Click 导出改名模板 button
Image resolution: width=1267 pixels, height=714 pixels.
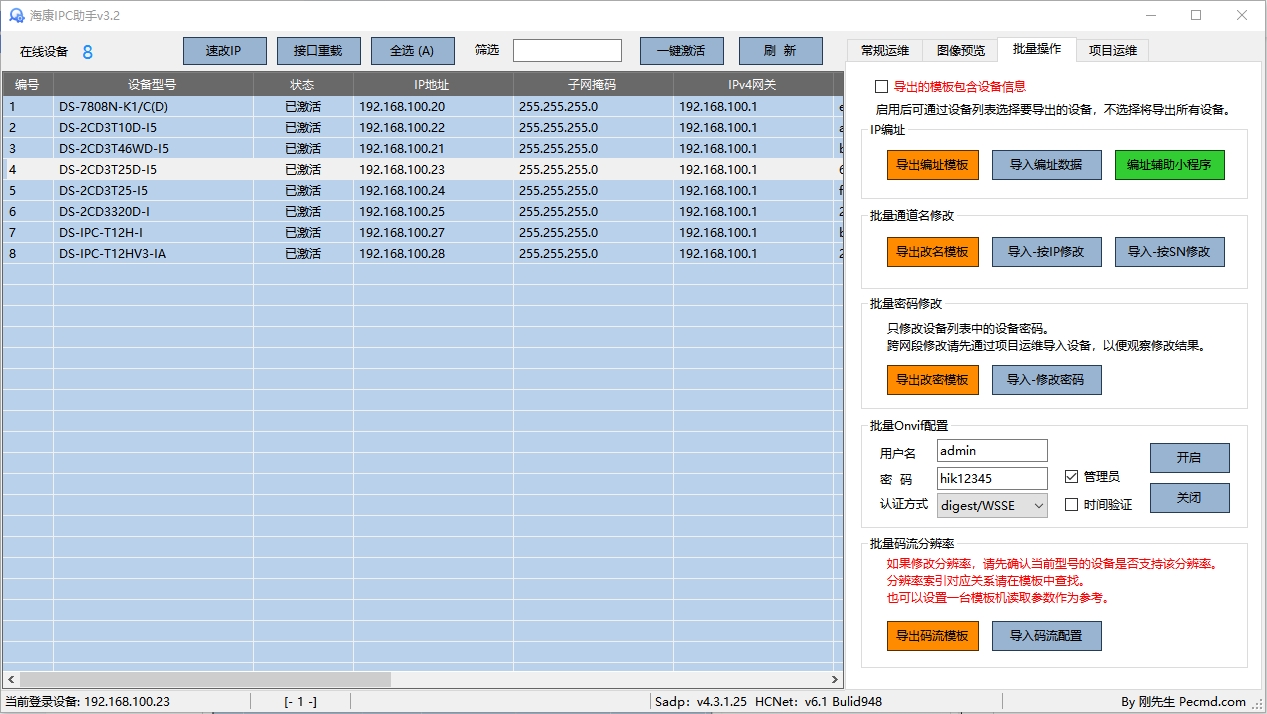[x=932, y=252]
